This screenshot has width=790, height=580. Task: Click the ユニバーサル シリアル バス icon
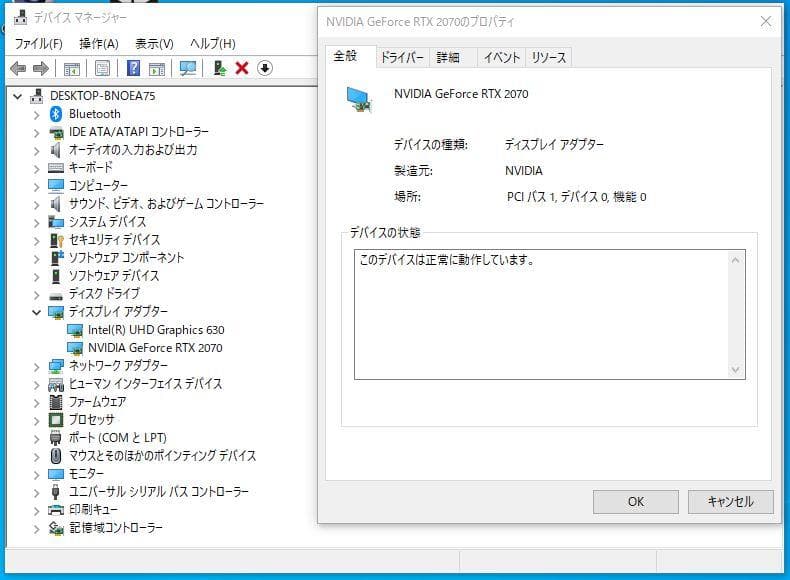click(56, 491)
